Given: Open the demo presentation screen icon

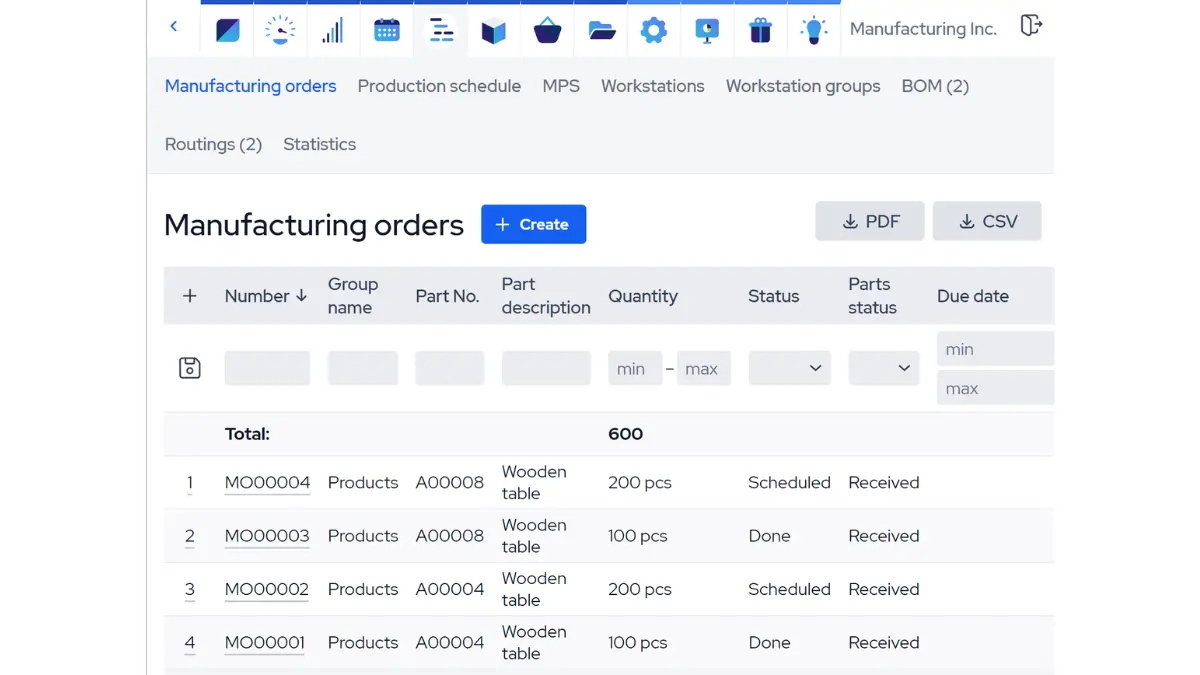Looking at the screenshot, I should click(x=707, y=29).
